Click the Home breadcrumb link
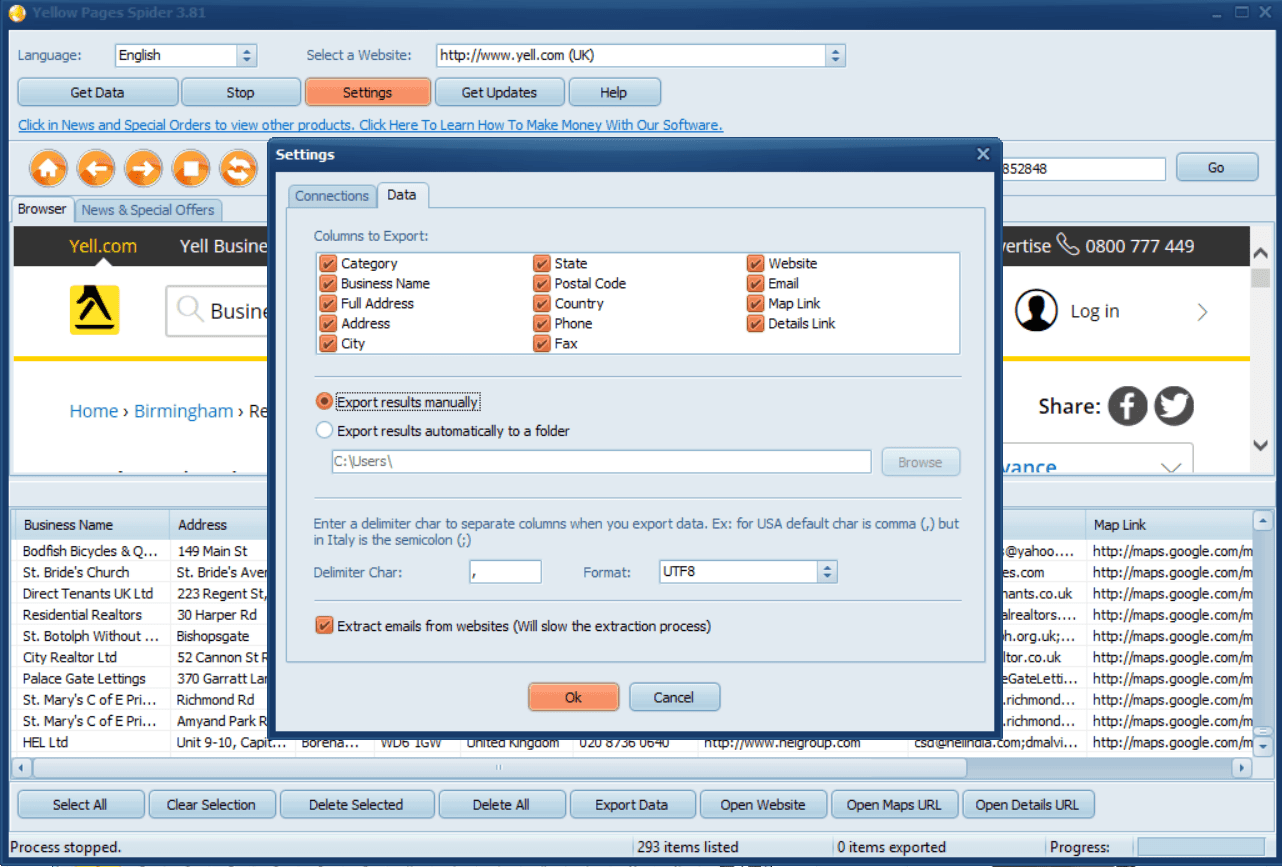The height and width of the screenshot is (867, 1282). click(x=93, y=411)
